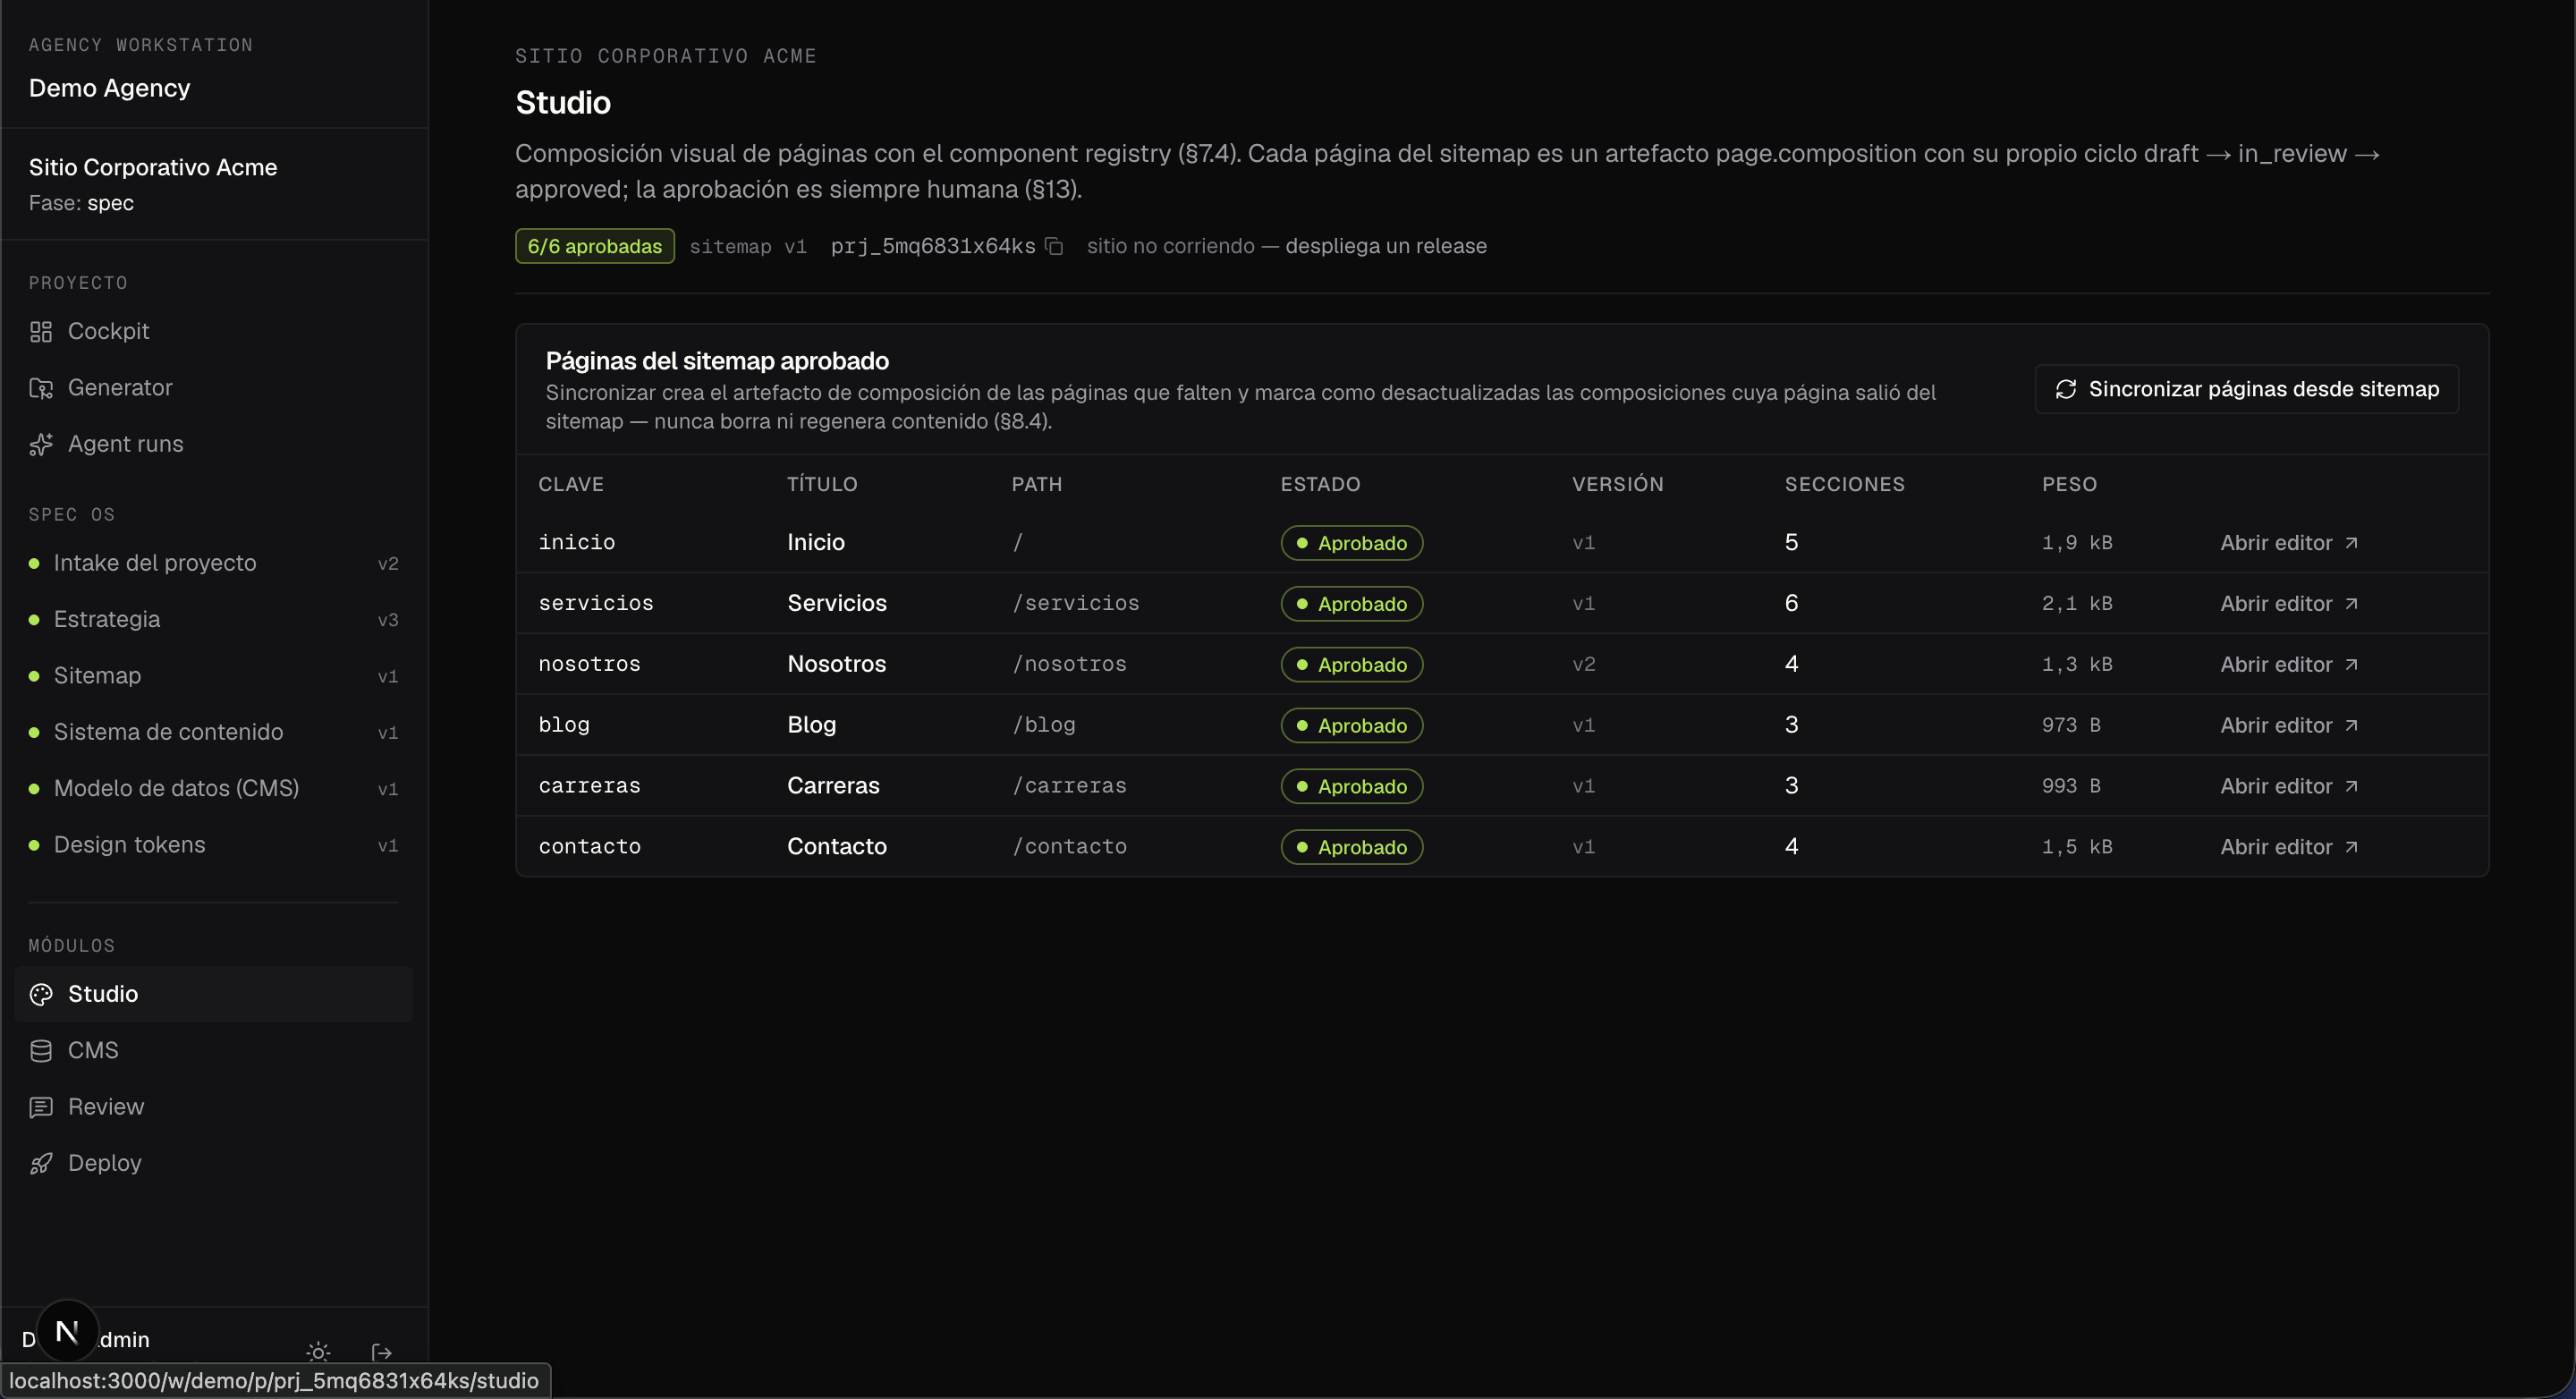The height and width of the screenshot is (1399, 2576).
Task: Toggle the light/dark theme sun icon
Action: point(318,1352)
